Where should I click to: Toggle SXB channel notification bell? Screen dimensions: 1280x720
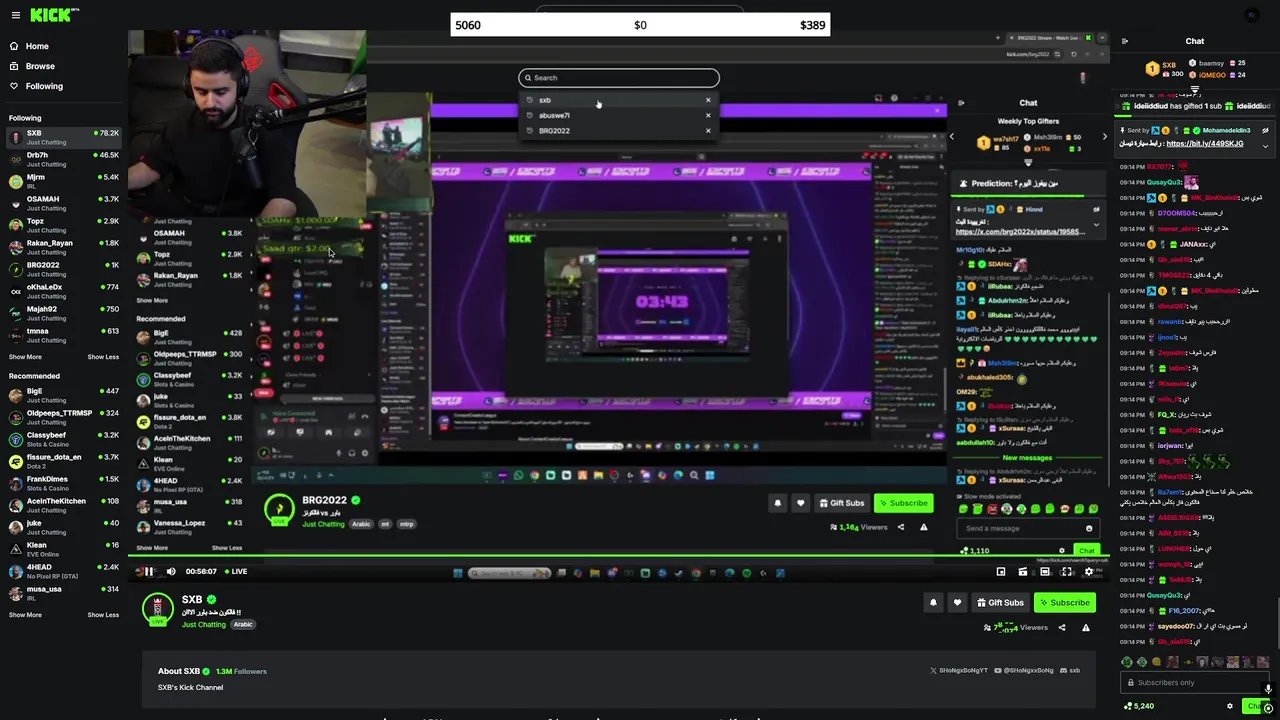(x=933, y=602)
